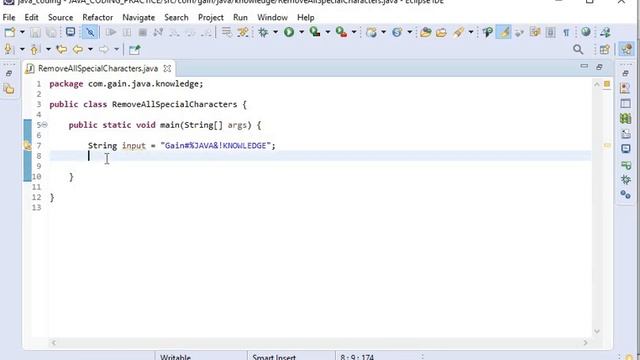Click the editor area restore icon

599,67
